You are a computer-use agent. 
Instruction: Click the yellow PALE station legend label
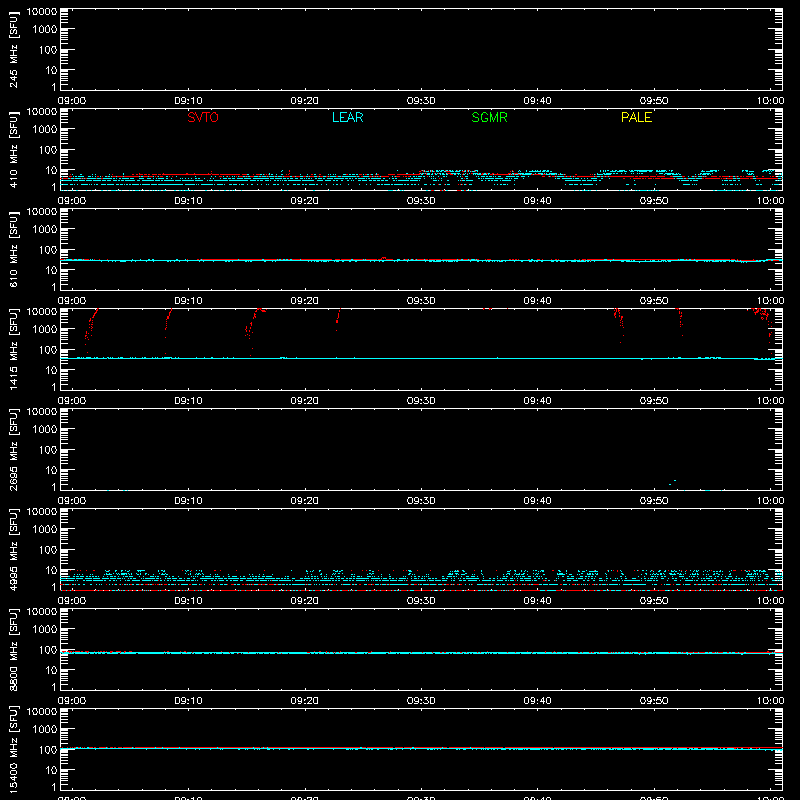636,117
